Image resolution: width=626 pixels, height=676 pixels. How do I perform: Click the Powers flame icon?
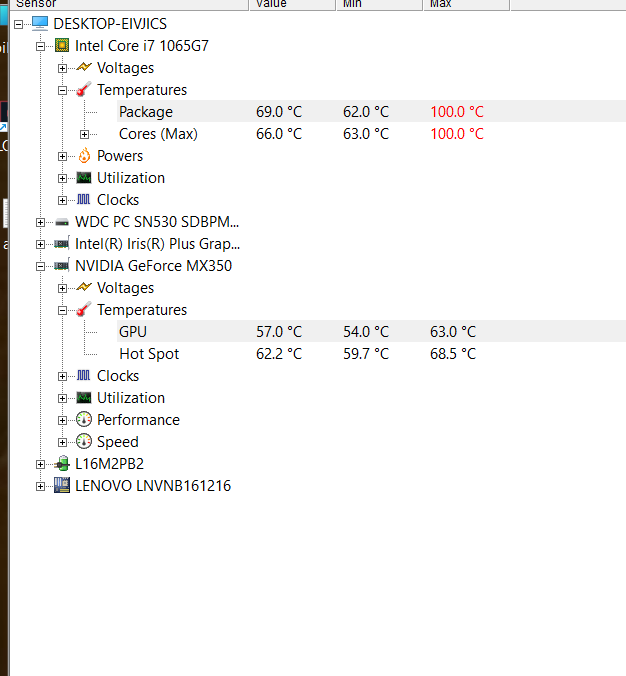(84, 155)
